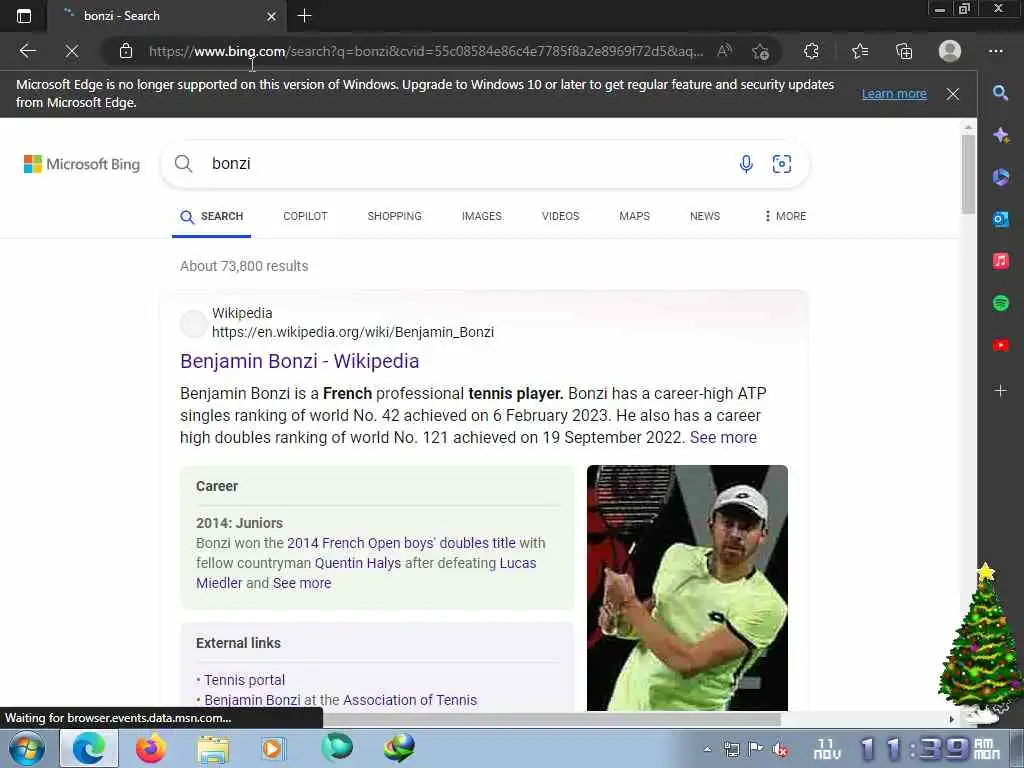Open visual search camera icon
This screenshot has width=1024, height=768.
point(782,164)
